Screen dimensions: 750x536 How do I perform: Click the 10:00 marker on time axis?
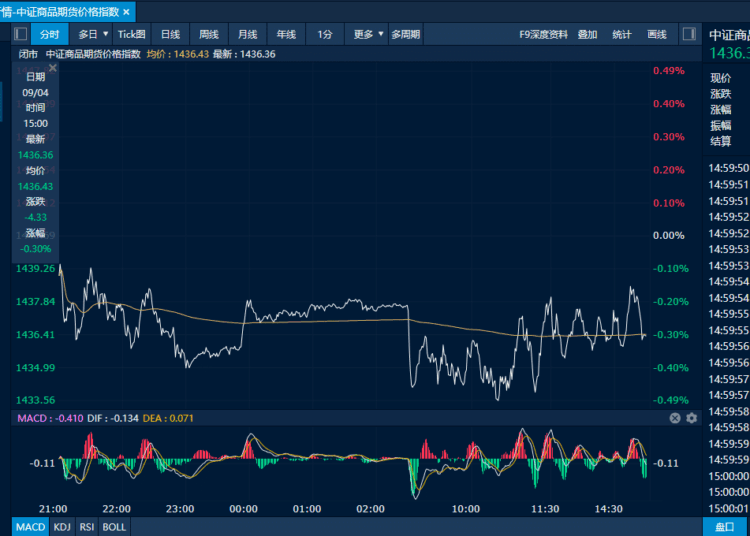466,509
